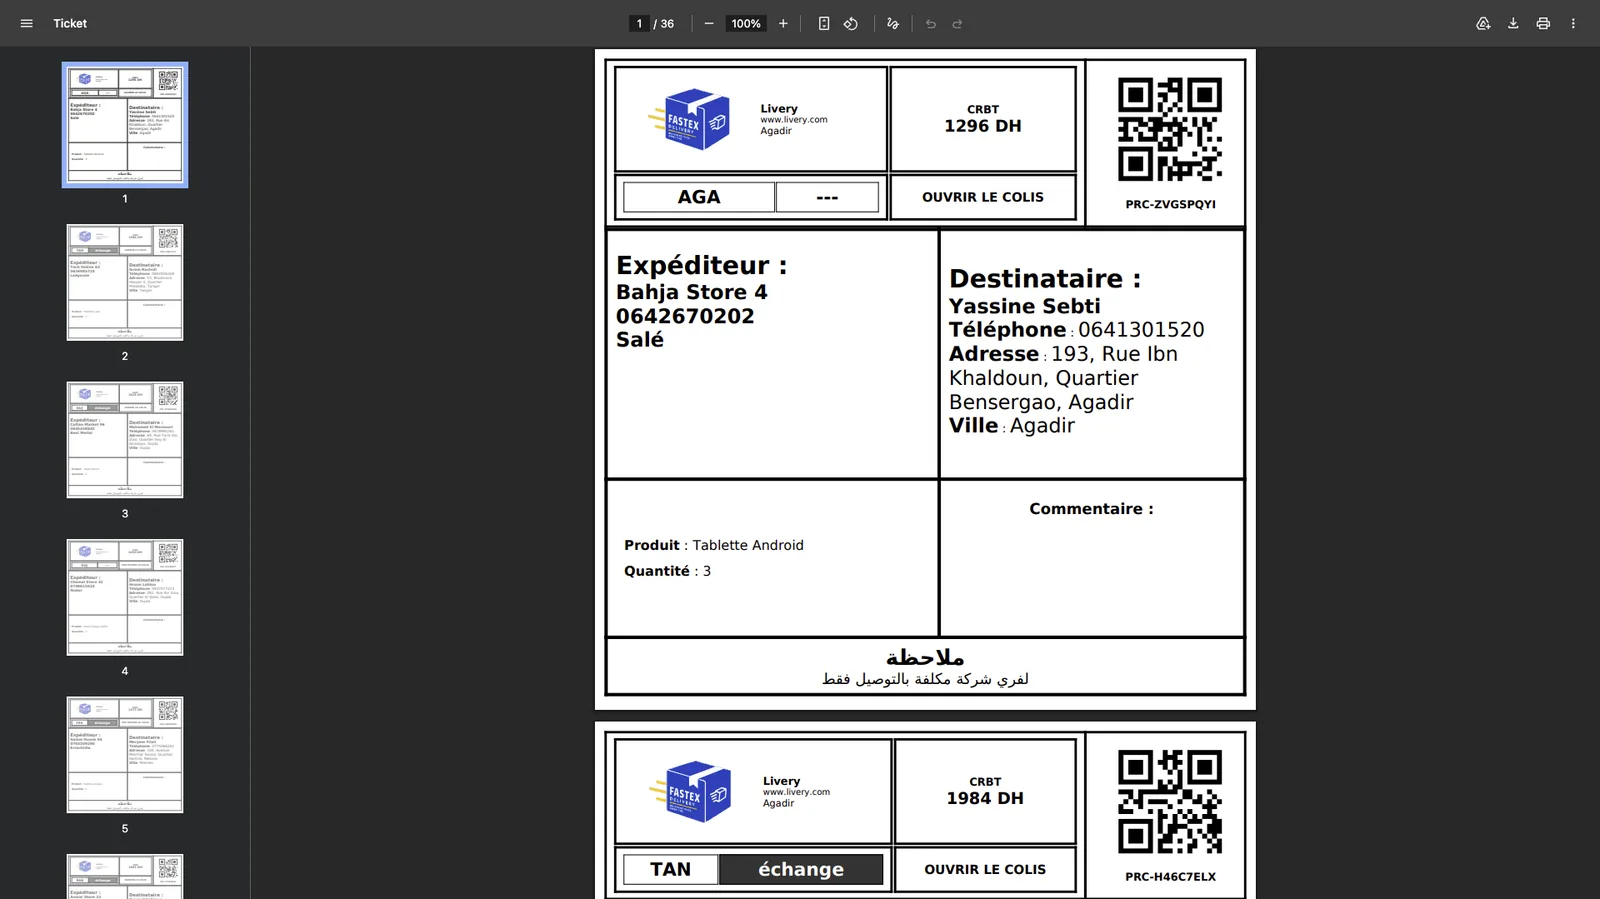Click the Ville Agadir line
This screenshot has width=1600, height=899.
point(1012,426)
